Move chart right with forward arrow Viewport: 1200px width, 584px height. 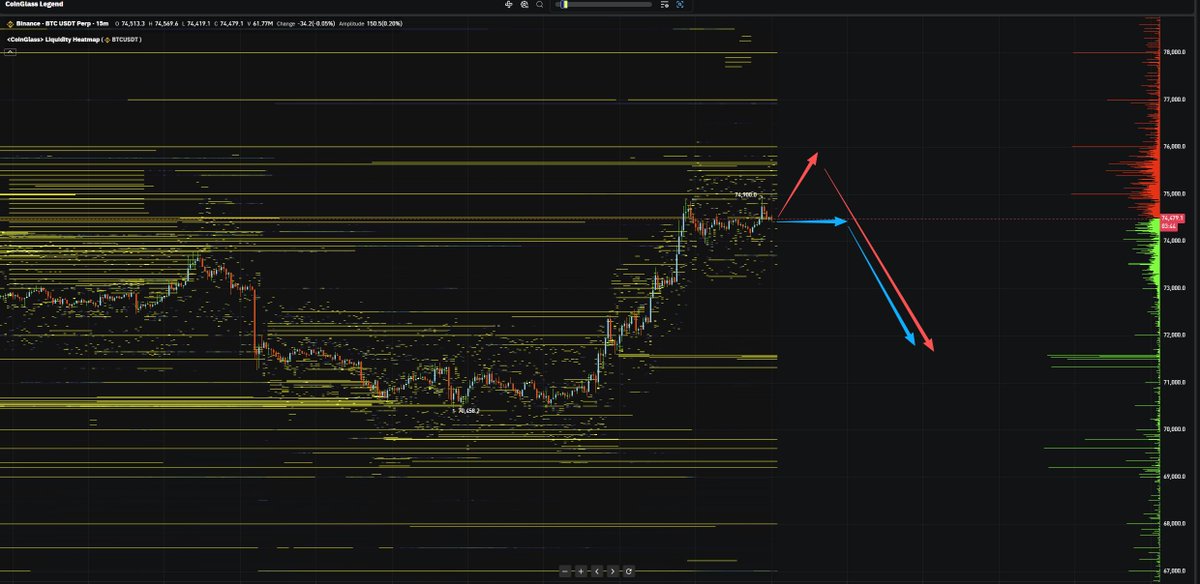[613, 571]
